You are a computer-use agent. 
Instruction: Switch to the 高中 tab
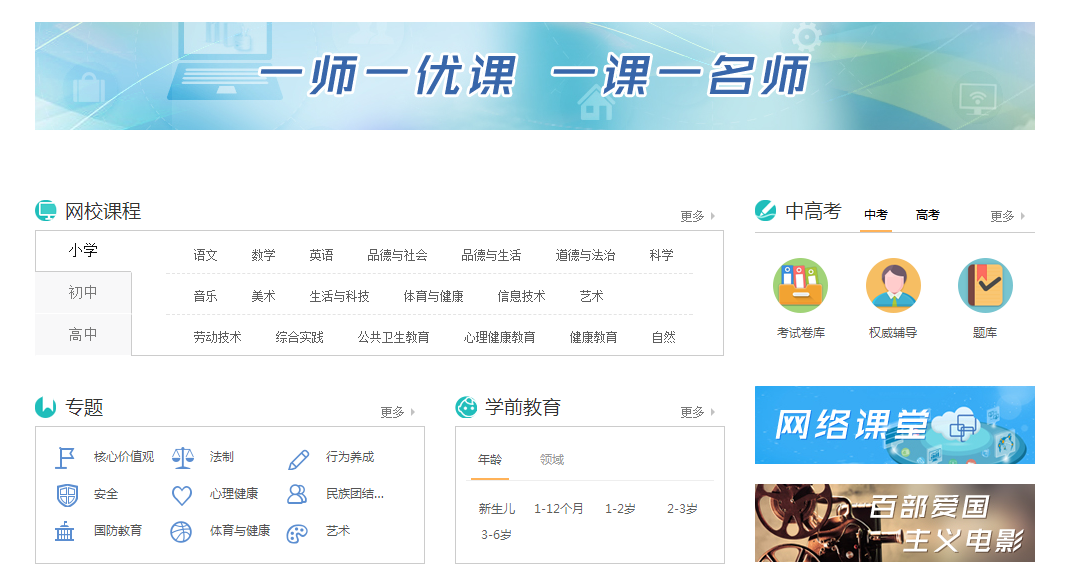tap(83, 334)
